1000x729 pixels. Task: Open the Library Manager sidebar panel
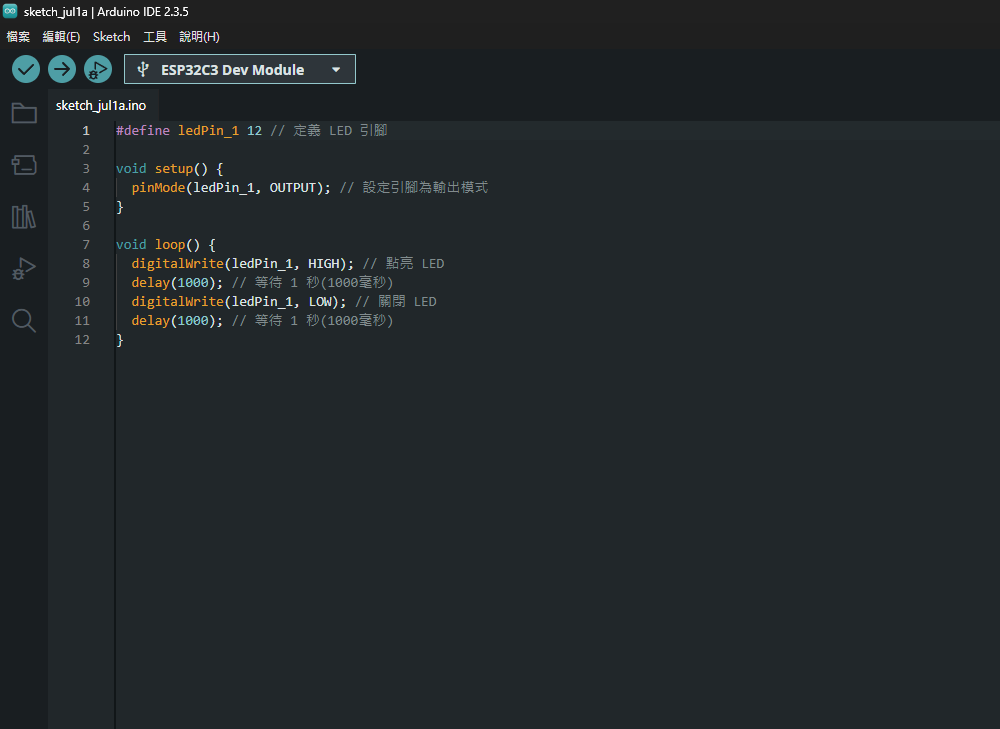[x=24, y=217]
